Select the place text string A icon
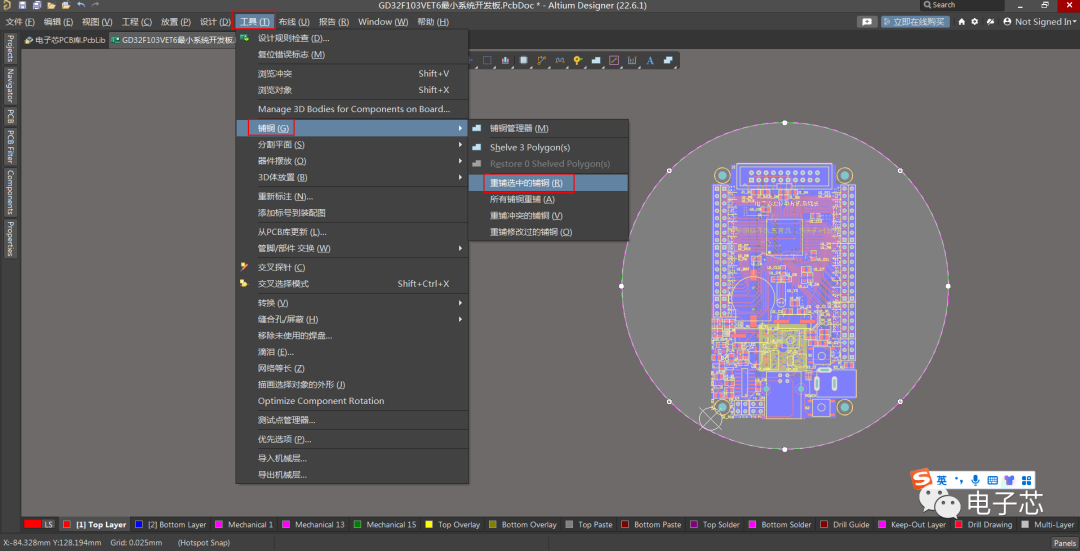Image resolution: width=1080 pixels, height=551 pixels. tap(650, 61)
